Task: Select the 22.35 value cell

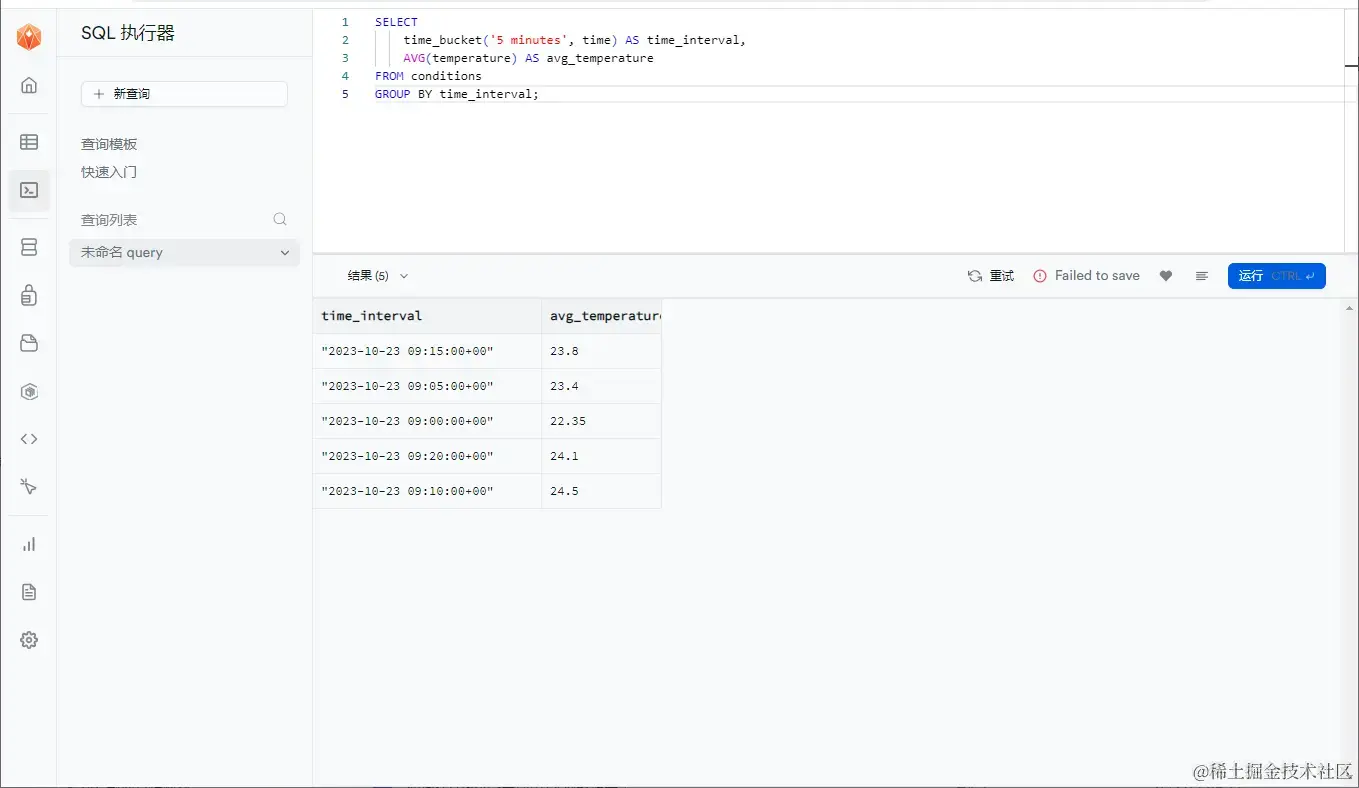Action: click(x=601, y=421)
